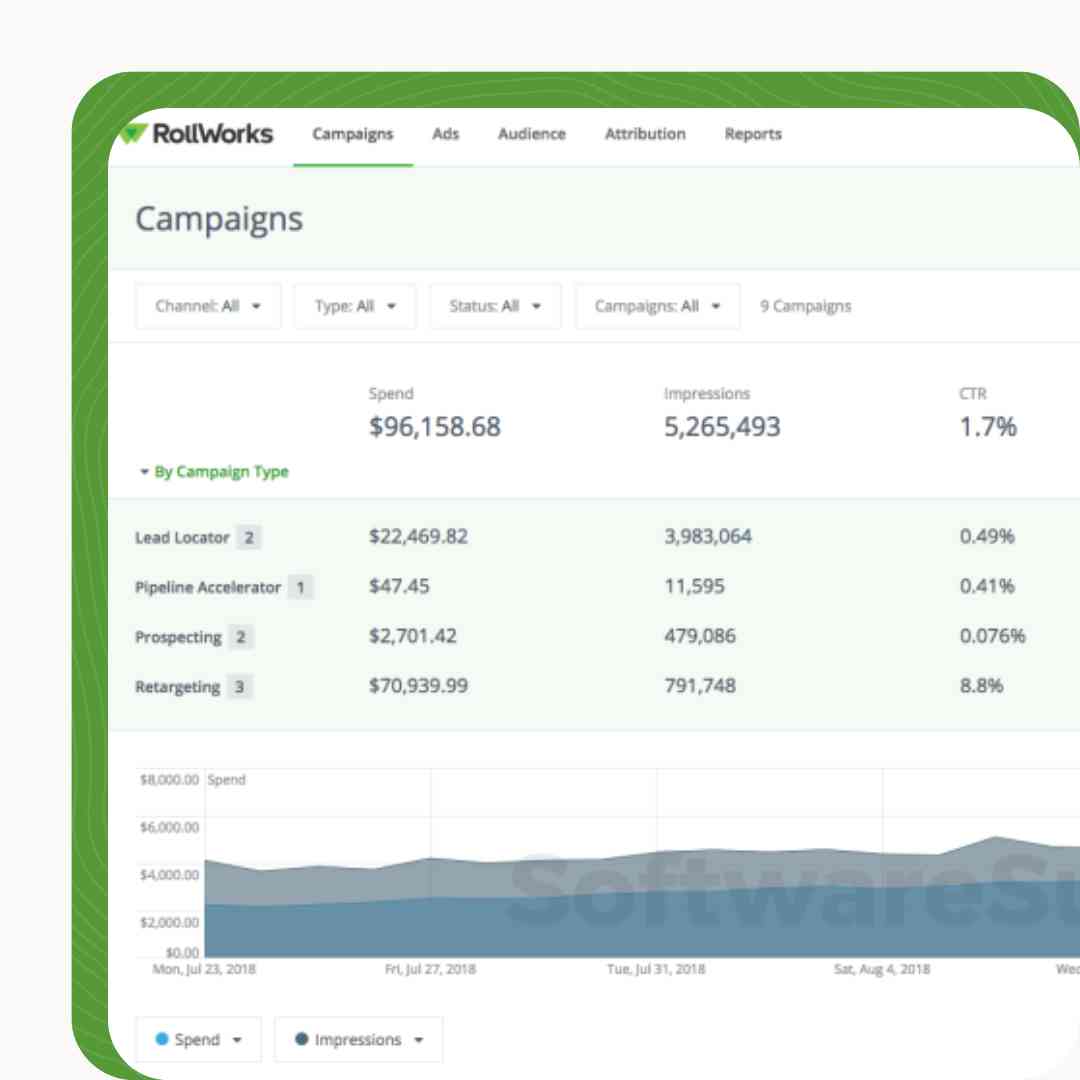Viewport: 1080px width, 1080px height.
Task: Click Prospecting spend $2,701.42
Action: click(x=413, y=636)
